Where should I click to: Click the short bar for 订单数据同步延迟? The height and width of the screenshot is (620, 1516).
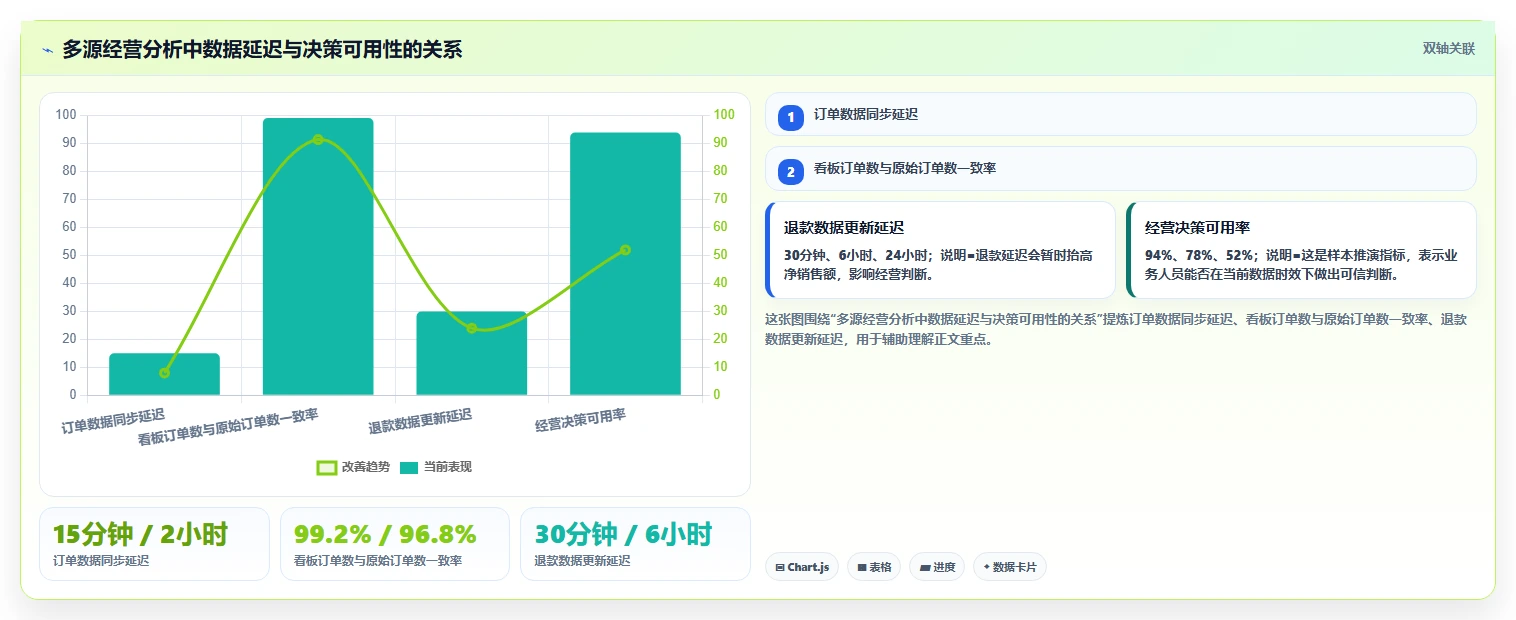click(164, 374)
